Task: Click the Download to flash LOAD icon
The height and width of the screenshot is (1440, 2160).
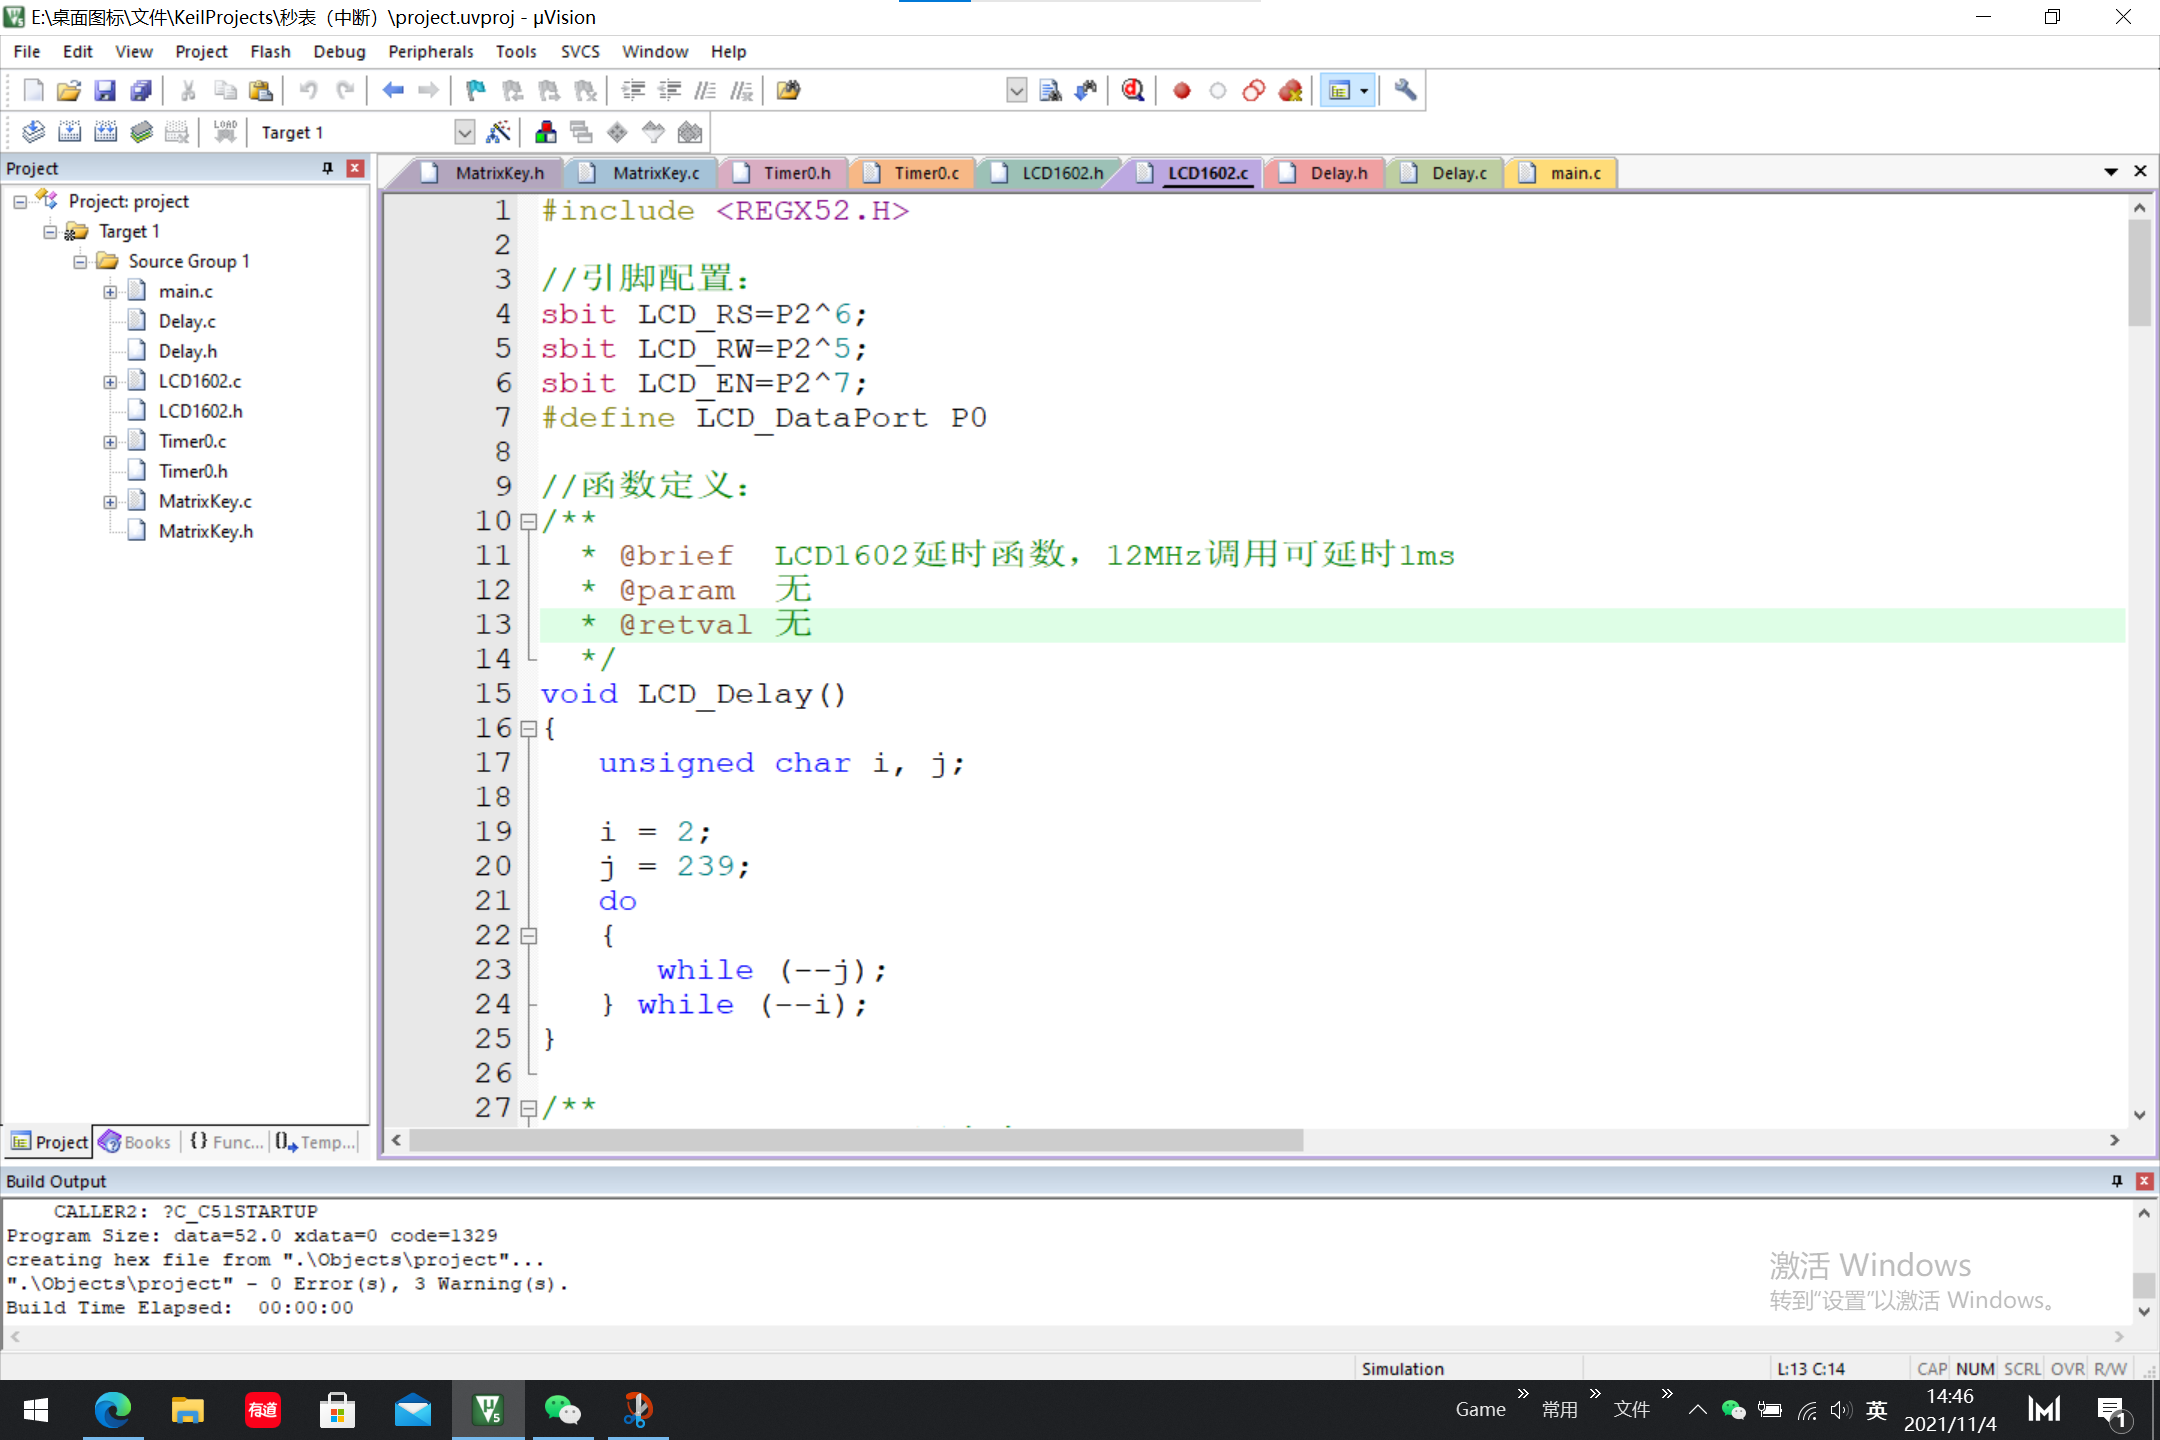Action: [x=225, y=132]
